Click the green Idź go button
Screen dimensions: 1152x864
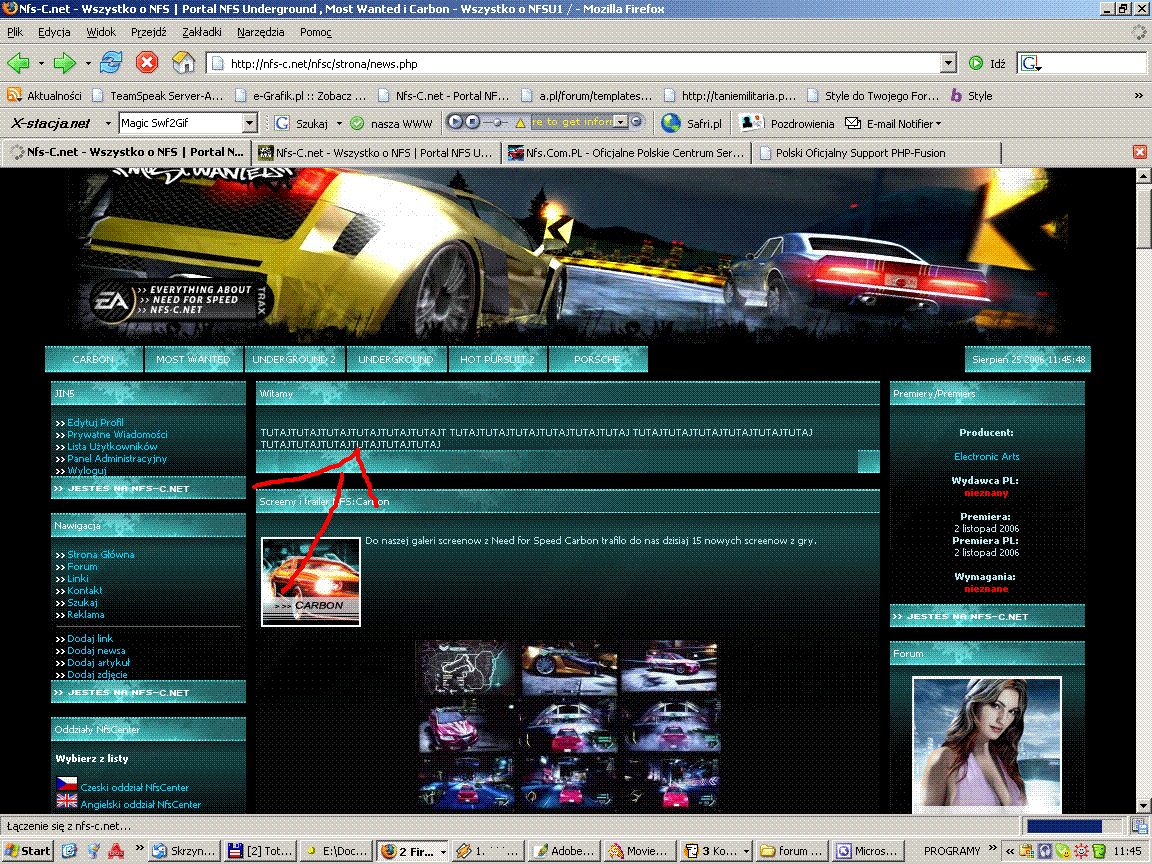pyautogui.click(x=987, y=63)
